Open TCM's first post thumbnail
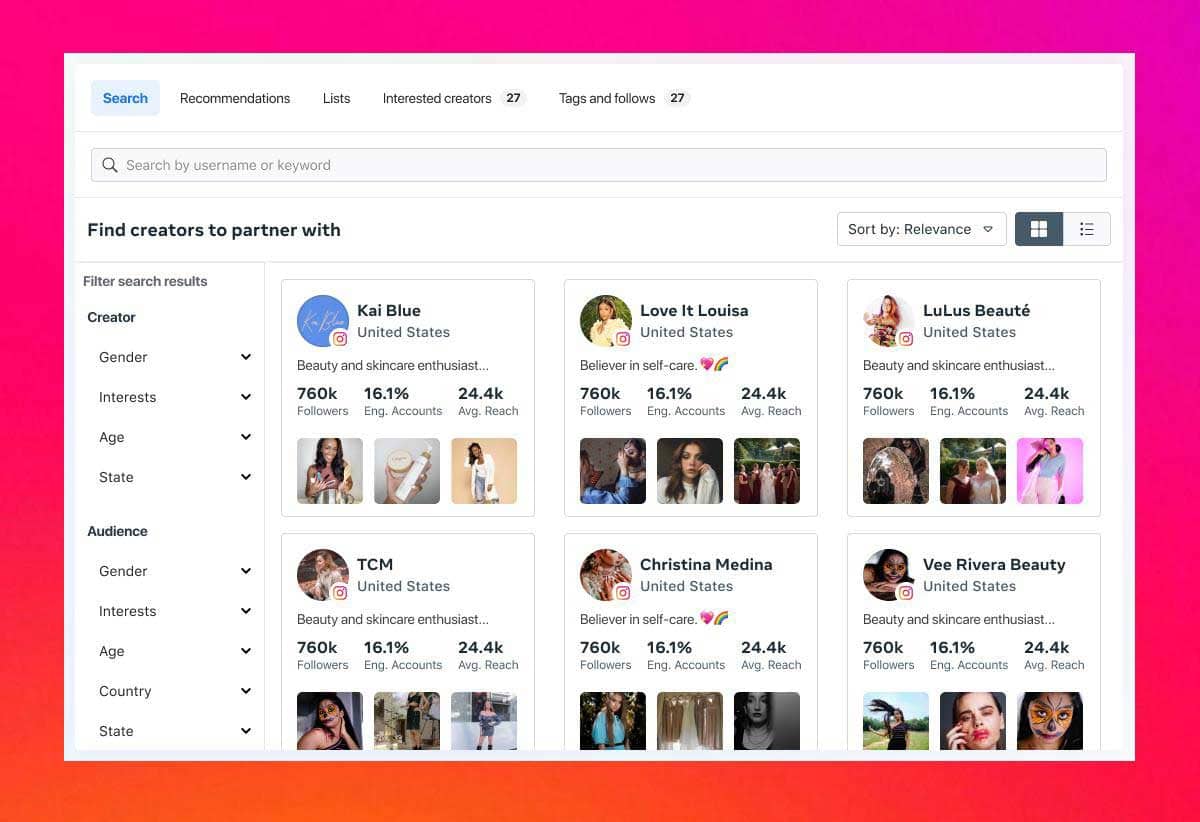Image resolution: width=1200 pixels, height=822 pixels. pos(330,721)
